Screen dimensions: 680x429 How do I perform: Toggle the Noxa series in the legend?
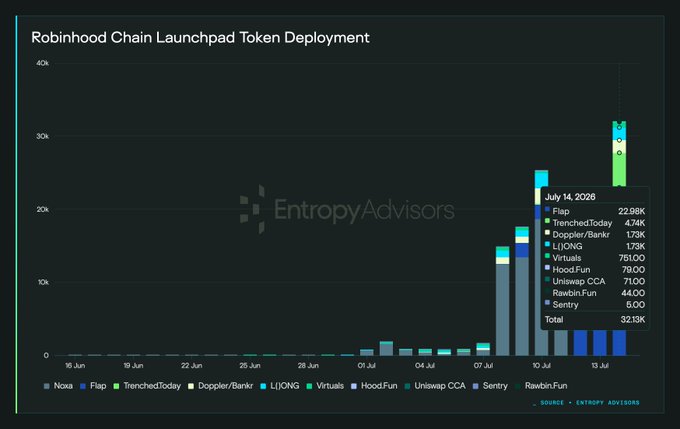tap(58, 386)
